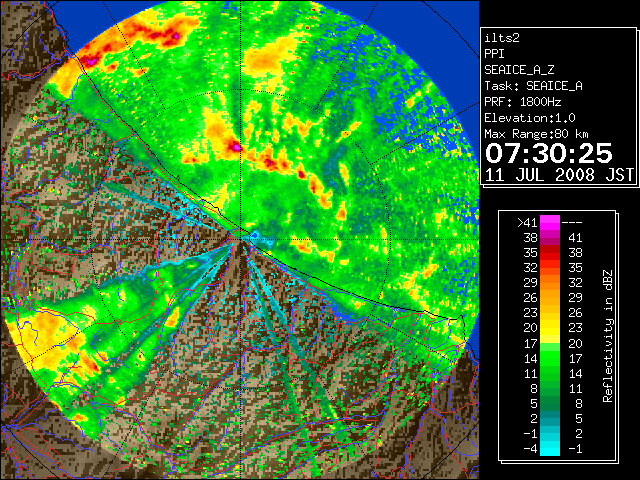
Task: Click the "PRF: 1800Hz" value
Action: [x=523, y=102]
